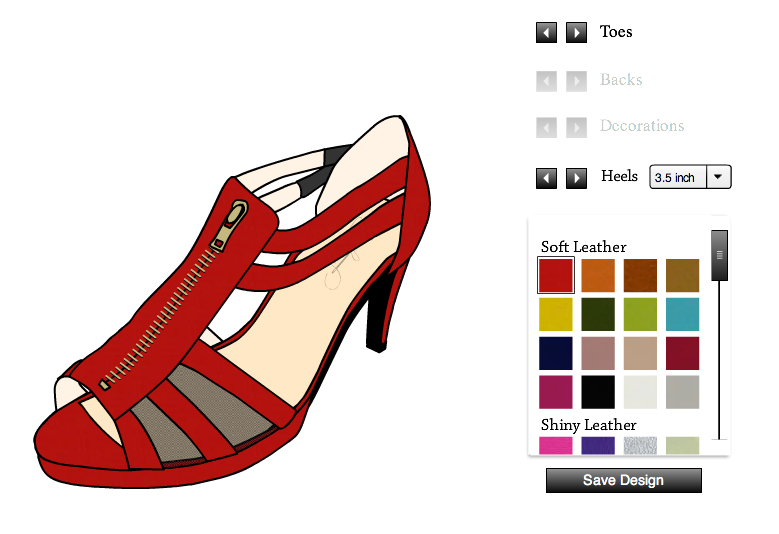
Task: Click the next arrow for Heels
Action: point(576,178)
